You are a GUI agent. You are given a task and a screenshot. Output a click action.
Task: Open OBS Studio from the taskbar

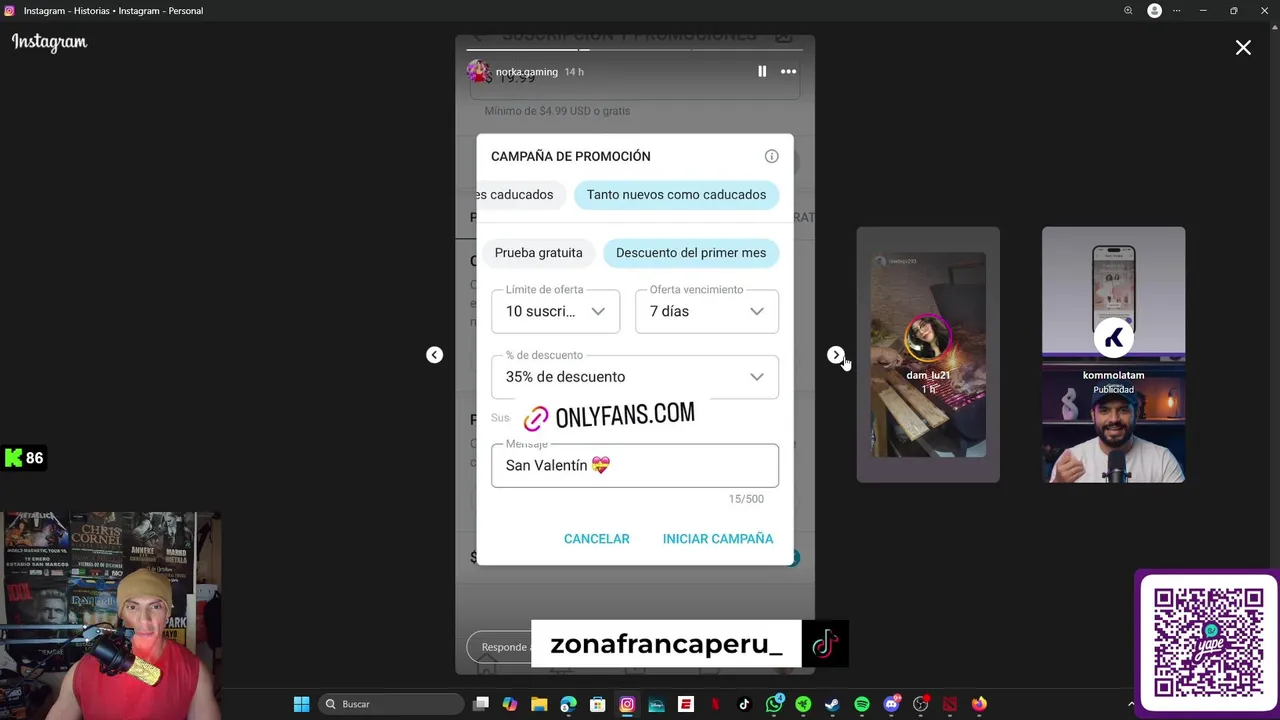[x=920, y=704]
